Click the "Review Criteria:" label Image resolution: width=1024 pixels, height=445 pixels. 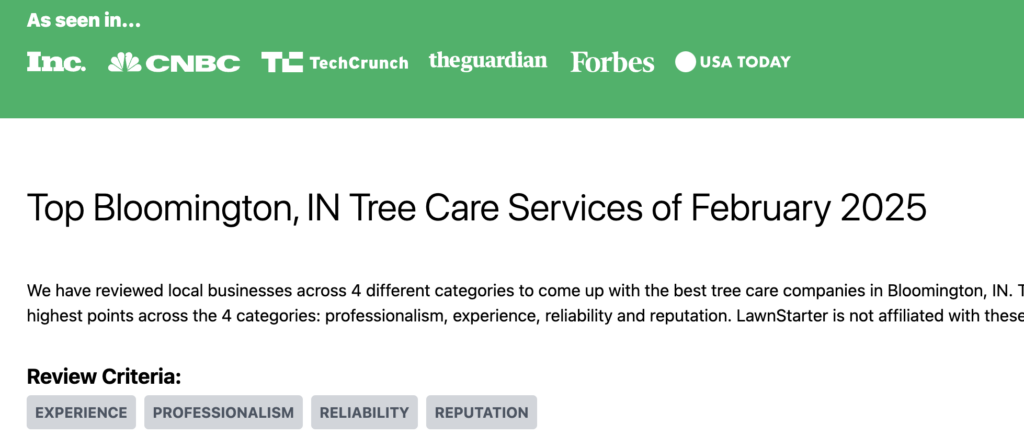[x=104, y=377]
